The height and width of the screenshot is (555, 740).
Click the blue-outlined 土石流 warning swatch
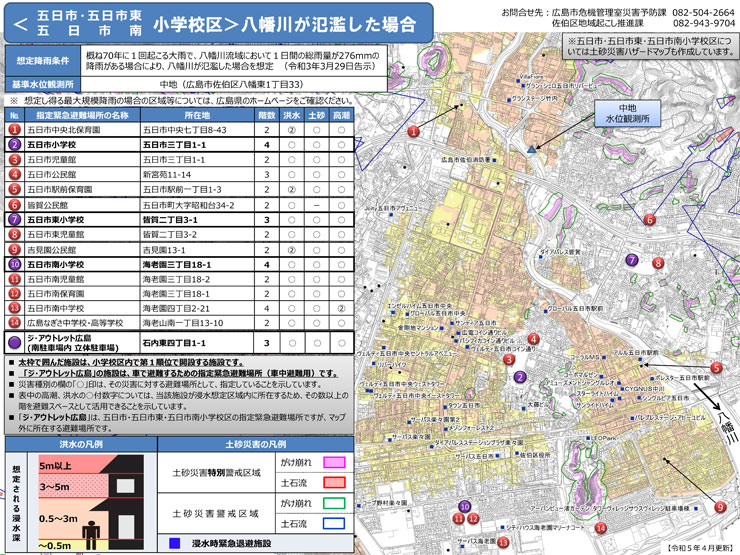(x=334, y=523)
